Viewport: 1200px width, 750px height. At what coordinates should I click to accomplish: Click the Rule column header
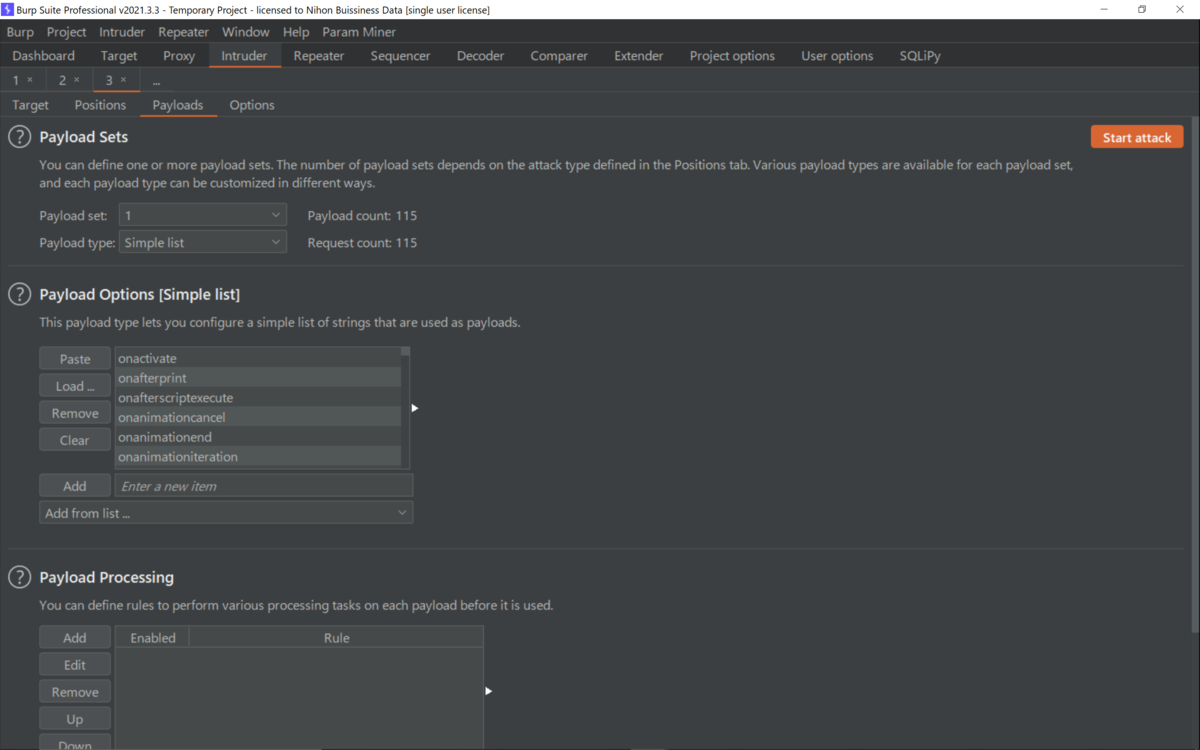tap(336, 638)
